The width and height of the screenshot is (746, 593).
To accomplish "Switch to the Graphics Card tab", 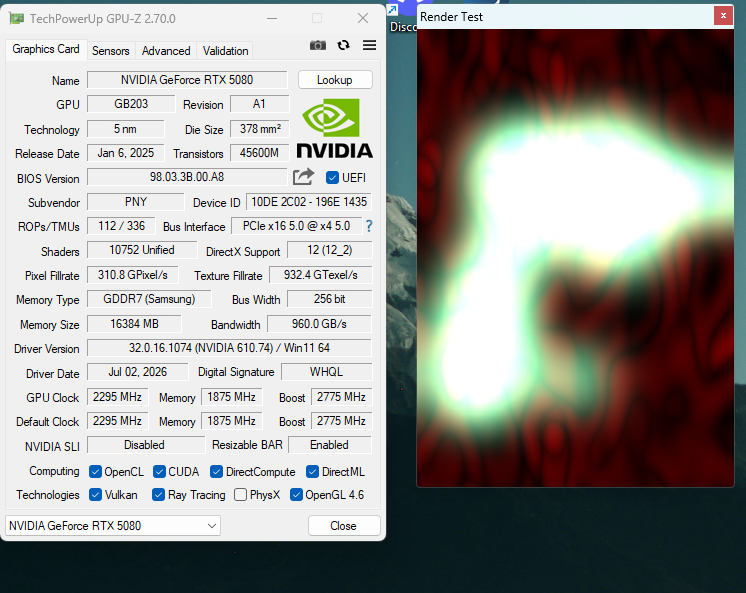I will [x=46, y=49].
